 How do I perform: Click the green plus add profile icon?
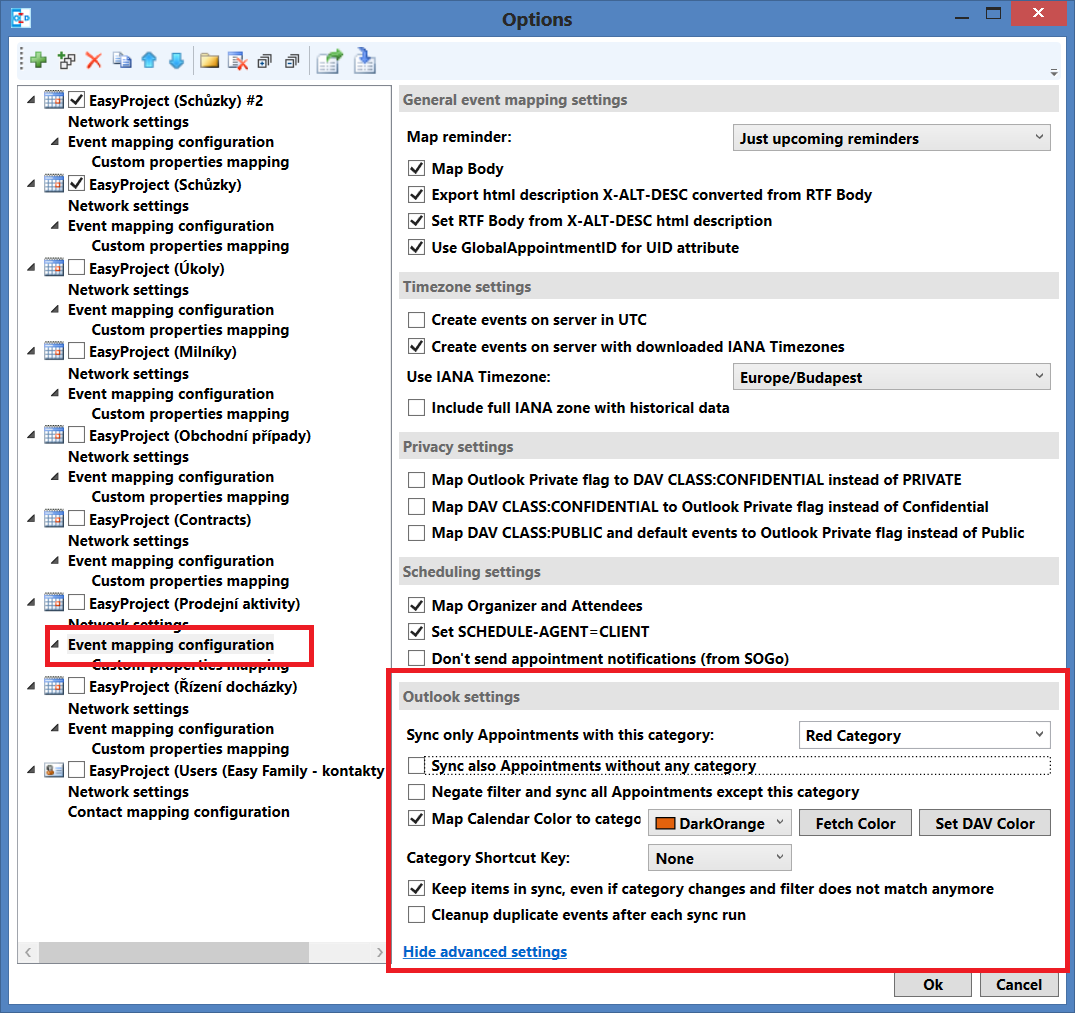click(38, 61)
